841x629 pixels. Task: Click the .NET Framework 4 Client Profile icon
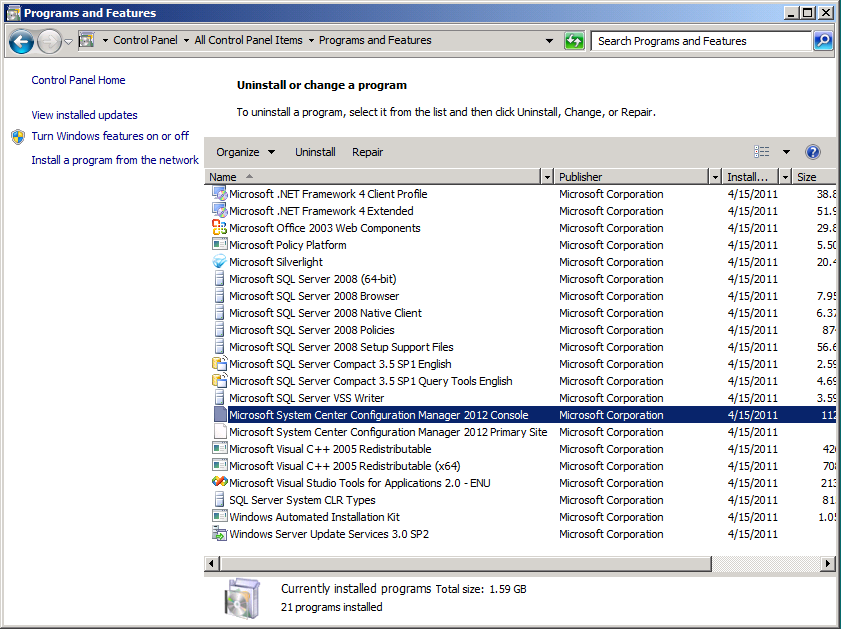pos(219,194)
